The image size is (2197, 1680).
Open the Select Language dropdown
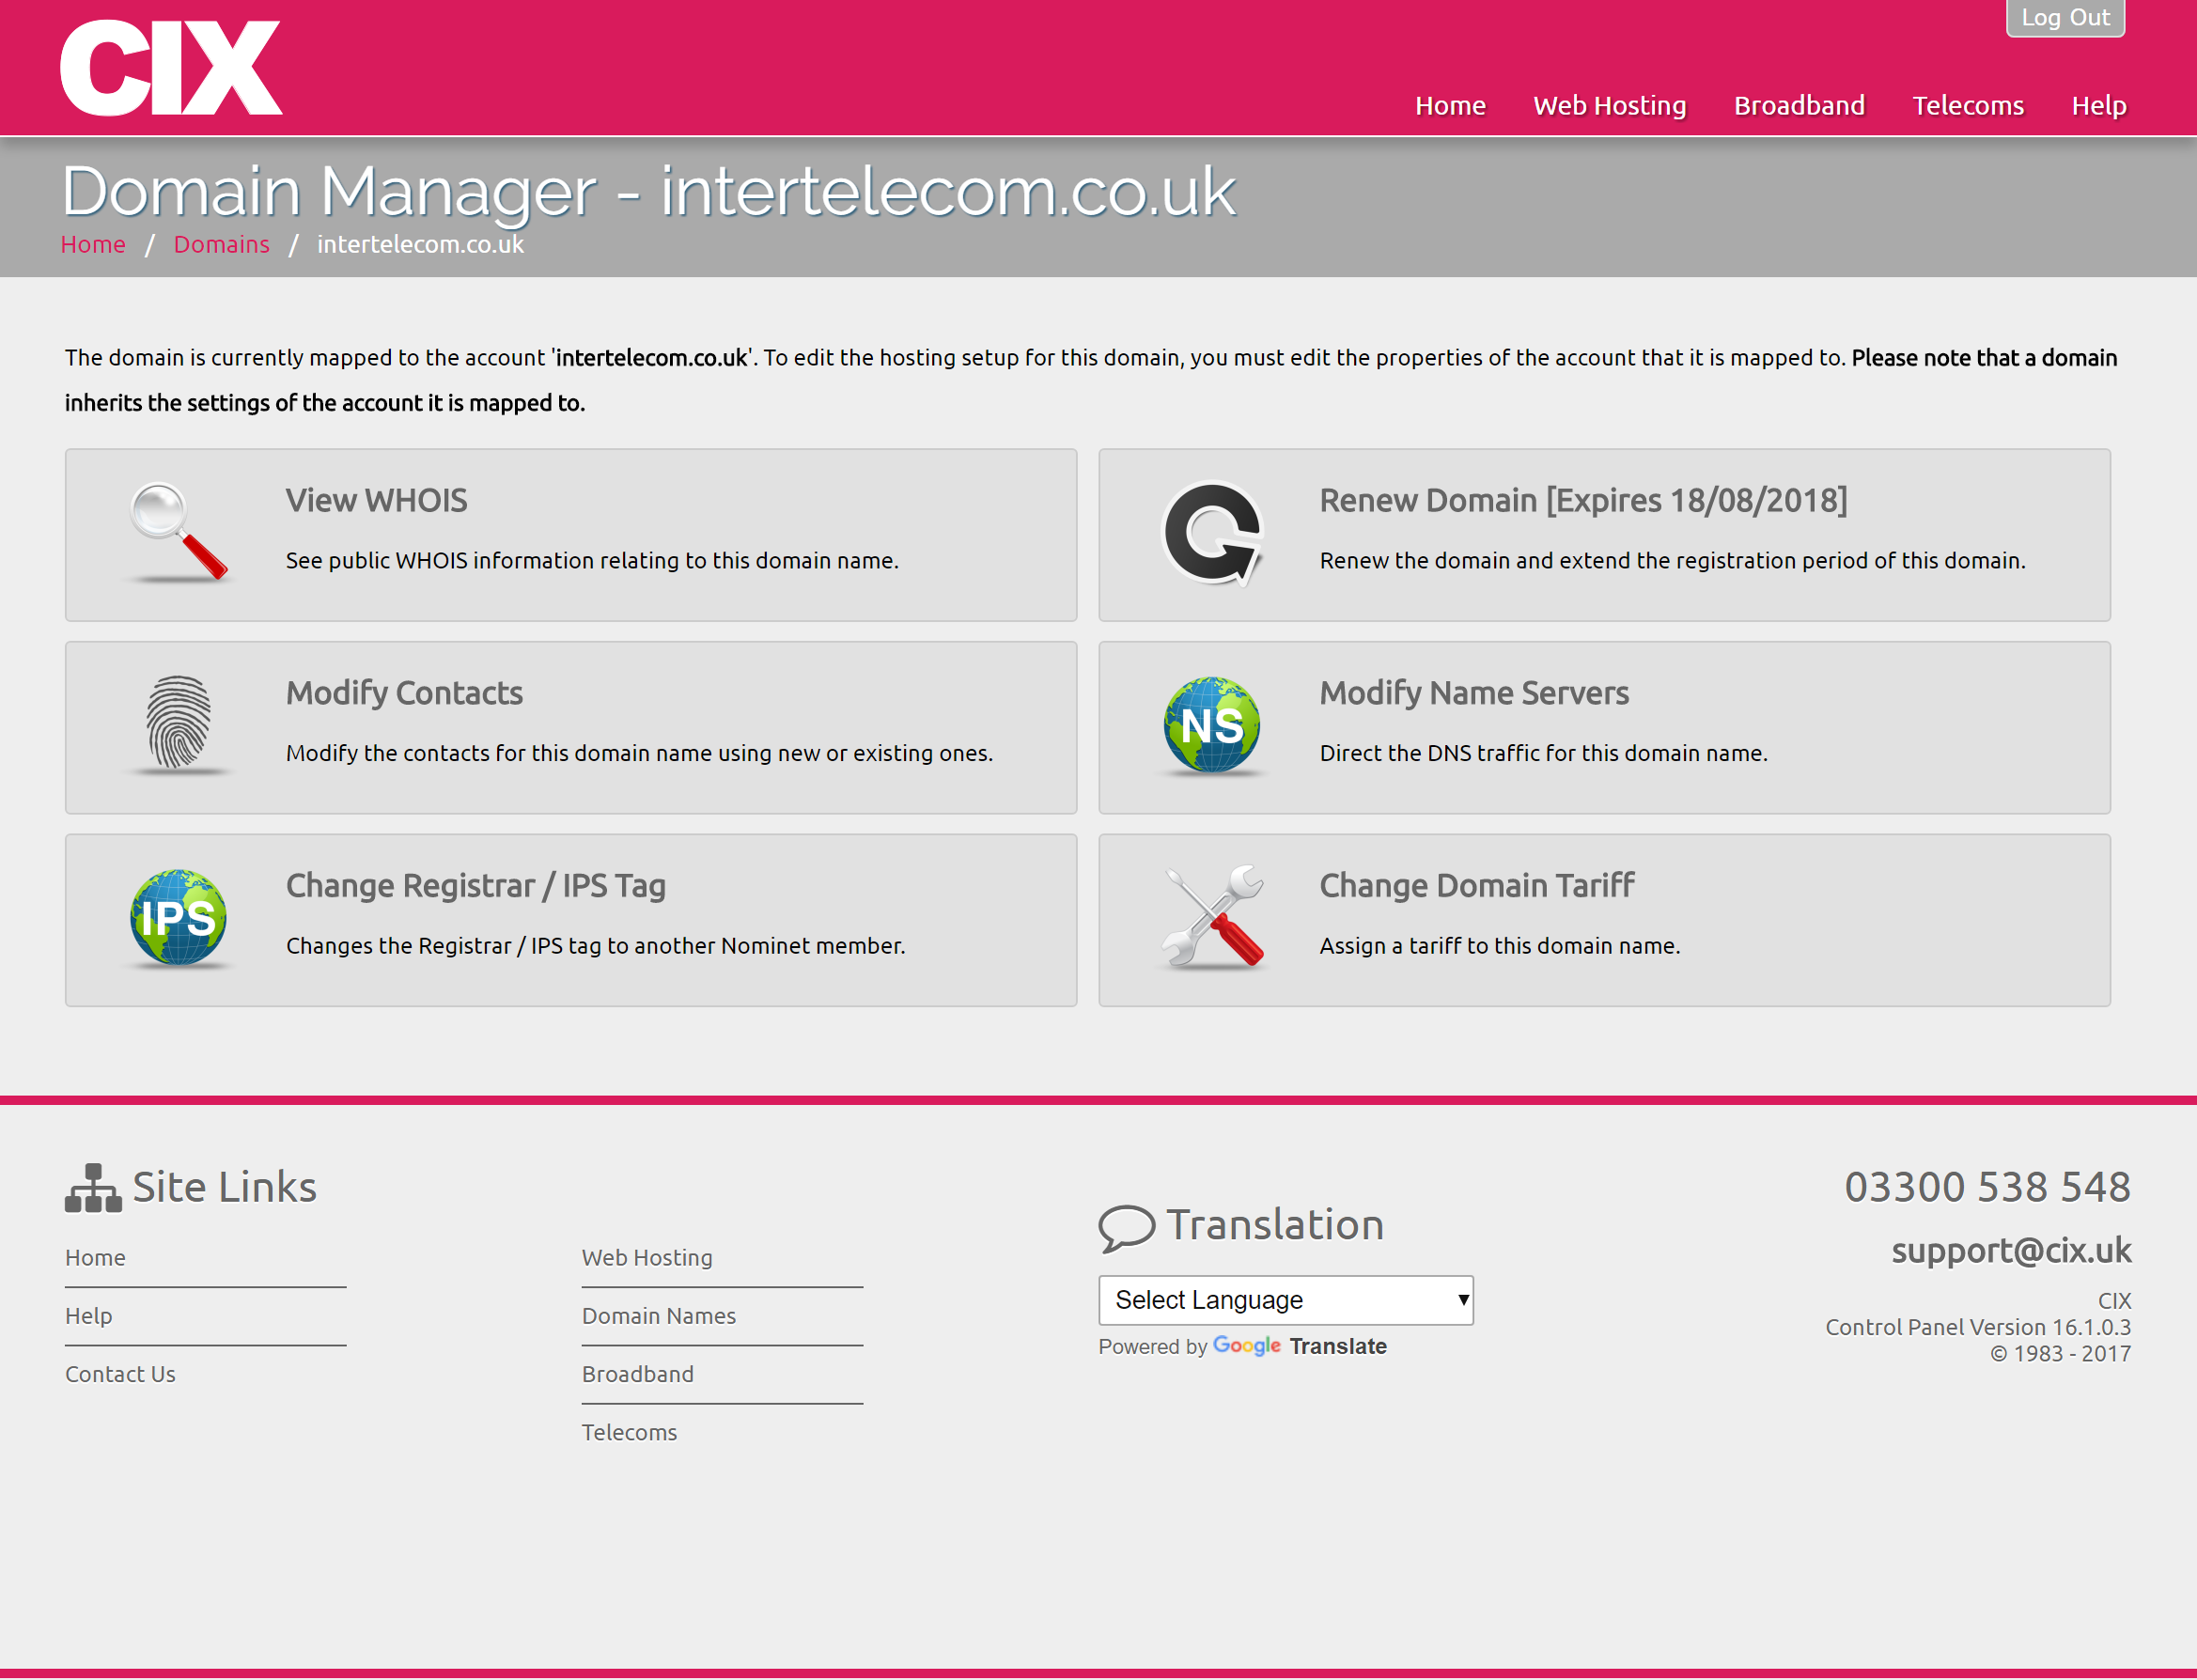[x=1285, y=1300]
